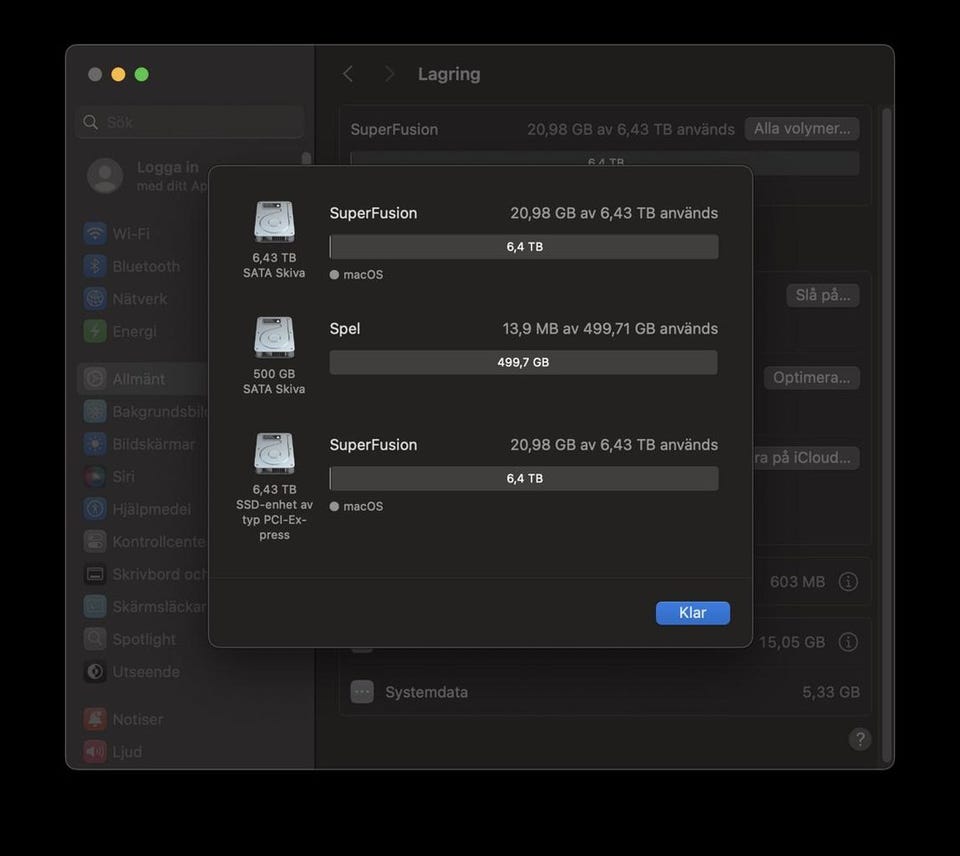Show info for the 603 MB item
This screenshot has width=960, height=856.
(x=848, y=581)
